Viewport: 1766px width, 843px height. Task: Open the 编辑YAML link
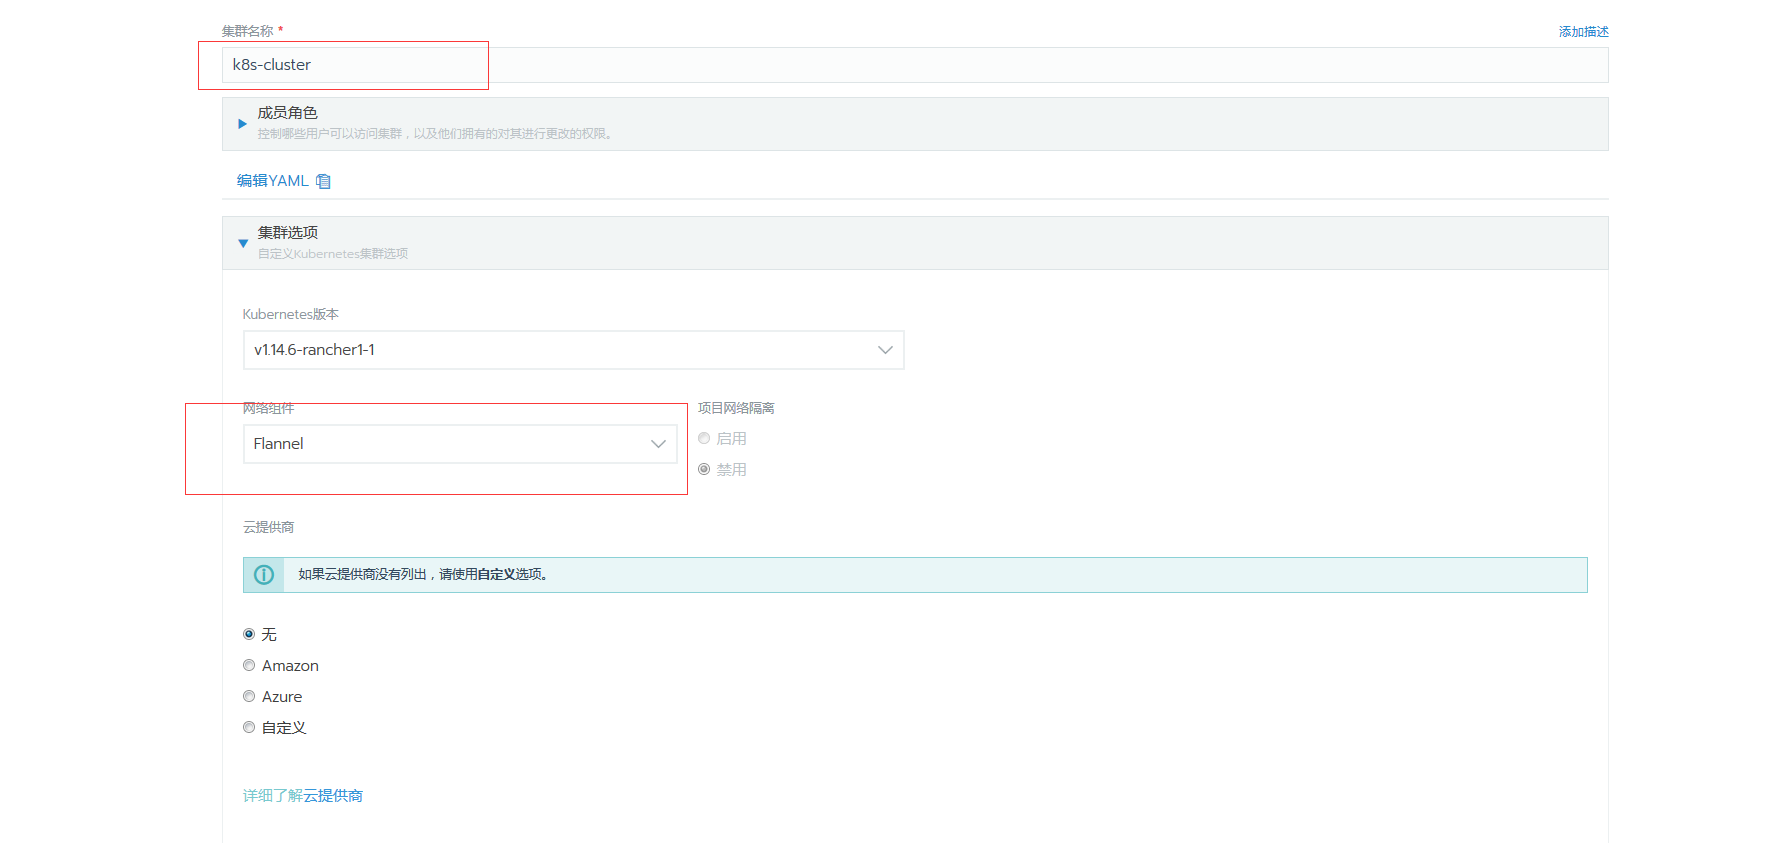272,181
